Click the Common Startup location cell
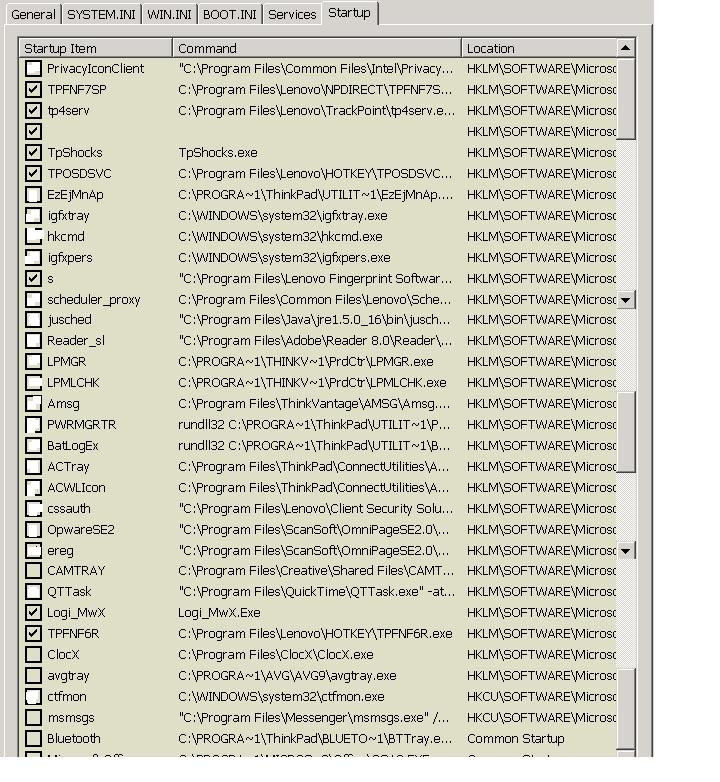720x782 pixels. tap(516, 738)
